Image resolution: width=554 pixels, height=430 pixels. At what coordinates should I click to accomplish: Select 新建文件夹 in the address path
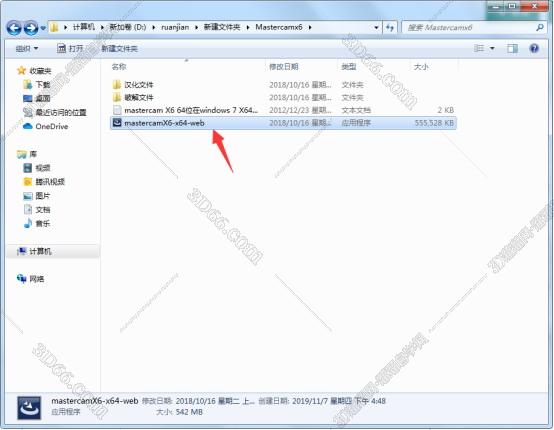pos(222,27)
